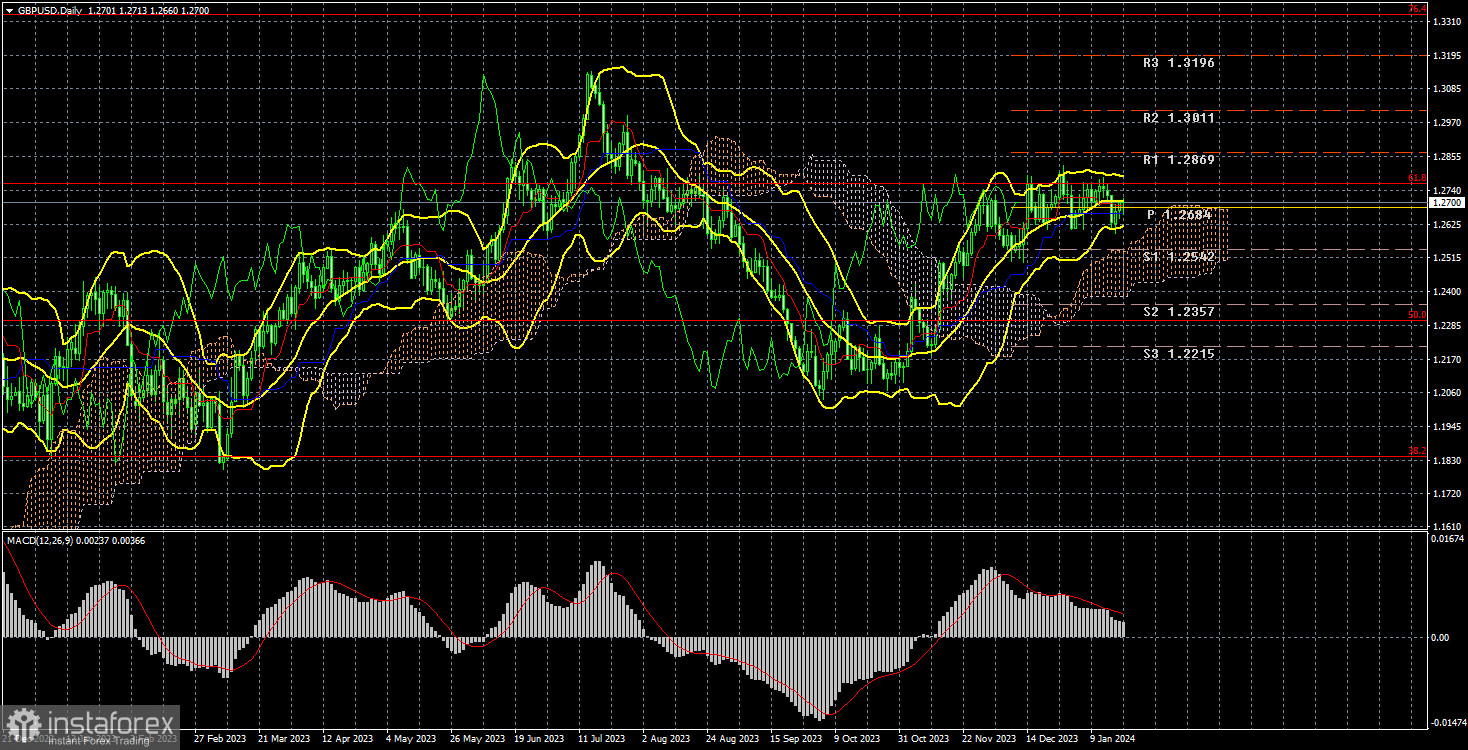This screenshot has width=1468, height=750.
Task: Click the MACD scale value 0.01674
Action: pos(1447,538)
